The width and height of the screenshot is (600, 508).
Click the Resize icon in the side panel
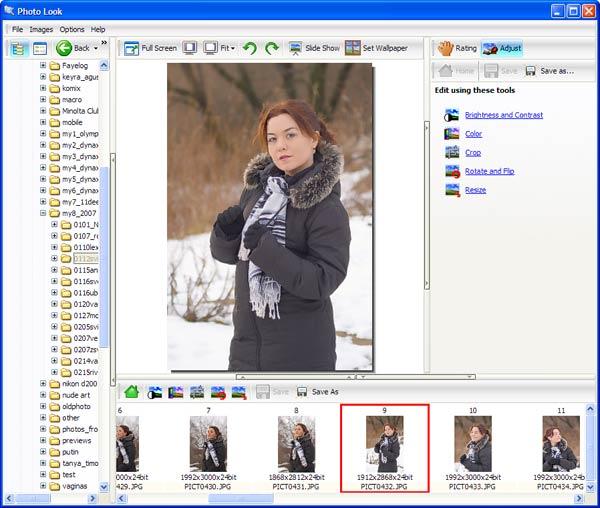pyautogui.click(x=452, y=190)
